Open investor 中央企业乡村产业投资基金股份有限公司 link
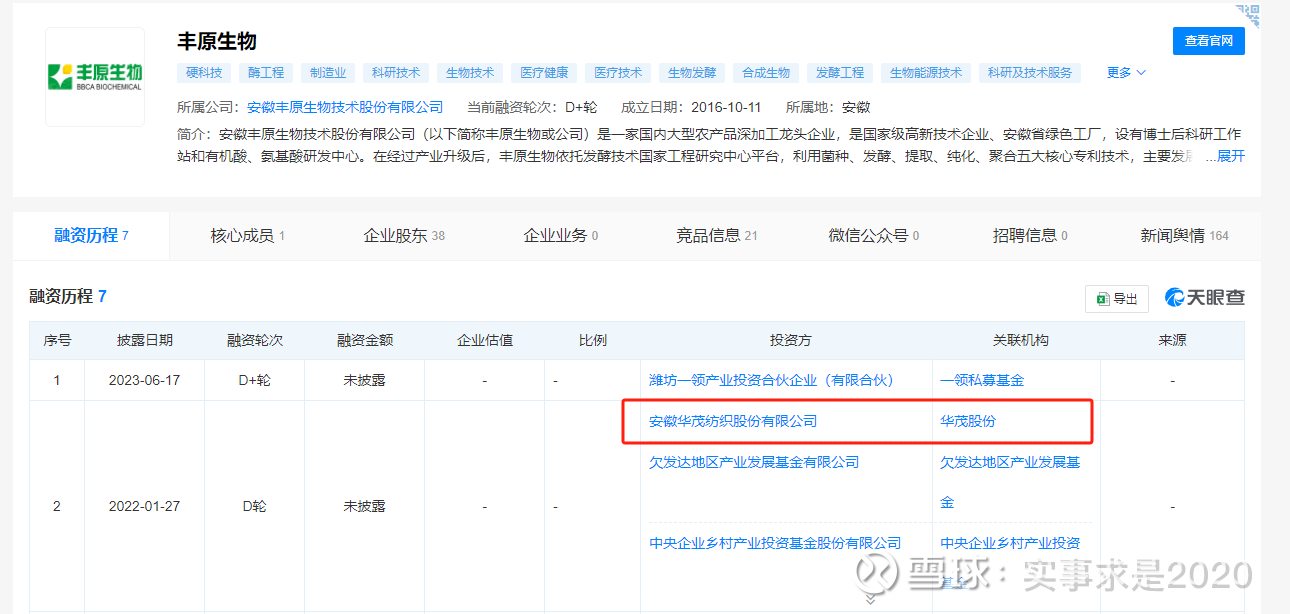 pyautogui.click(x=775, y=543)
